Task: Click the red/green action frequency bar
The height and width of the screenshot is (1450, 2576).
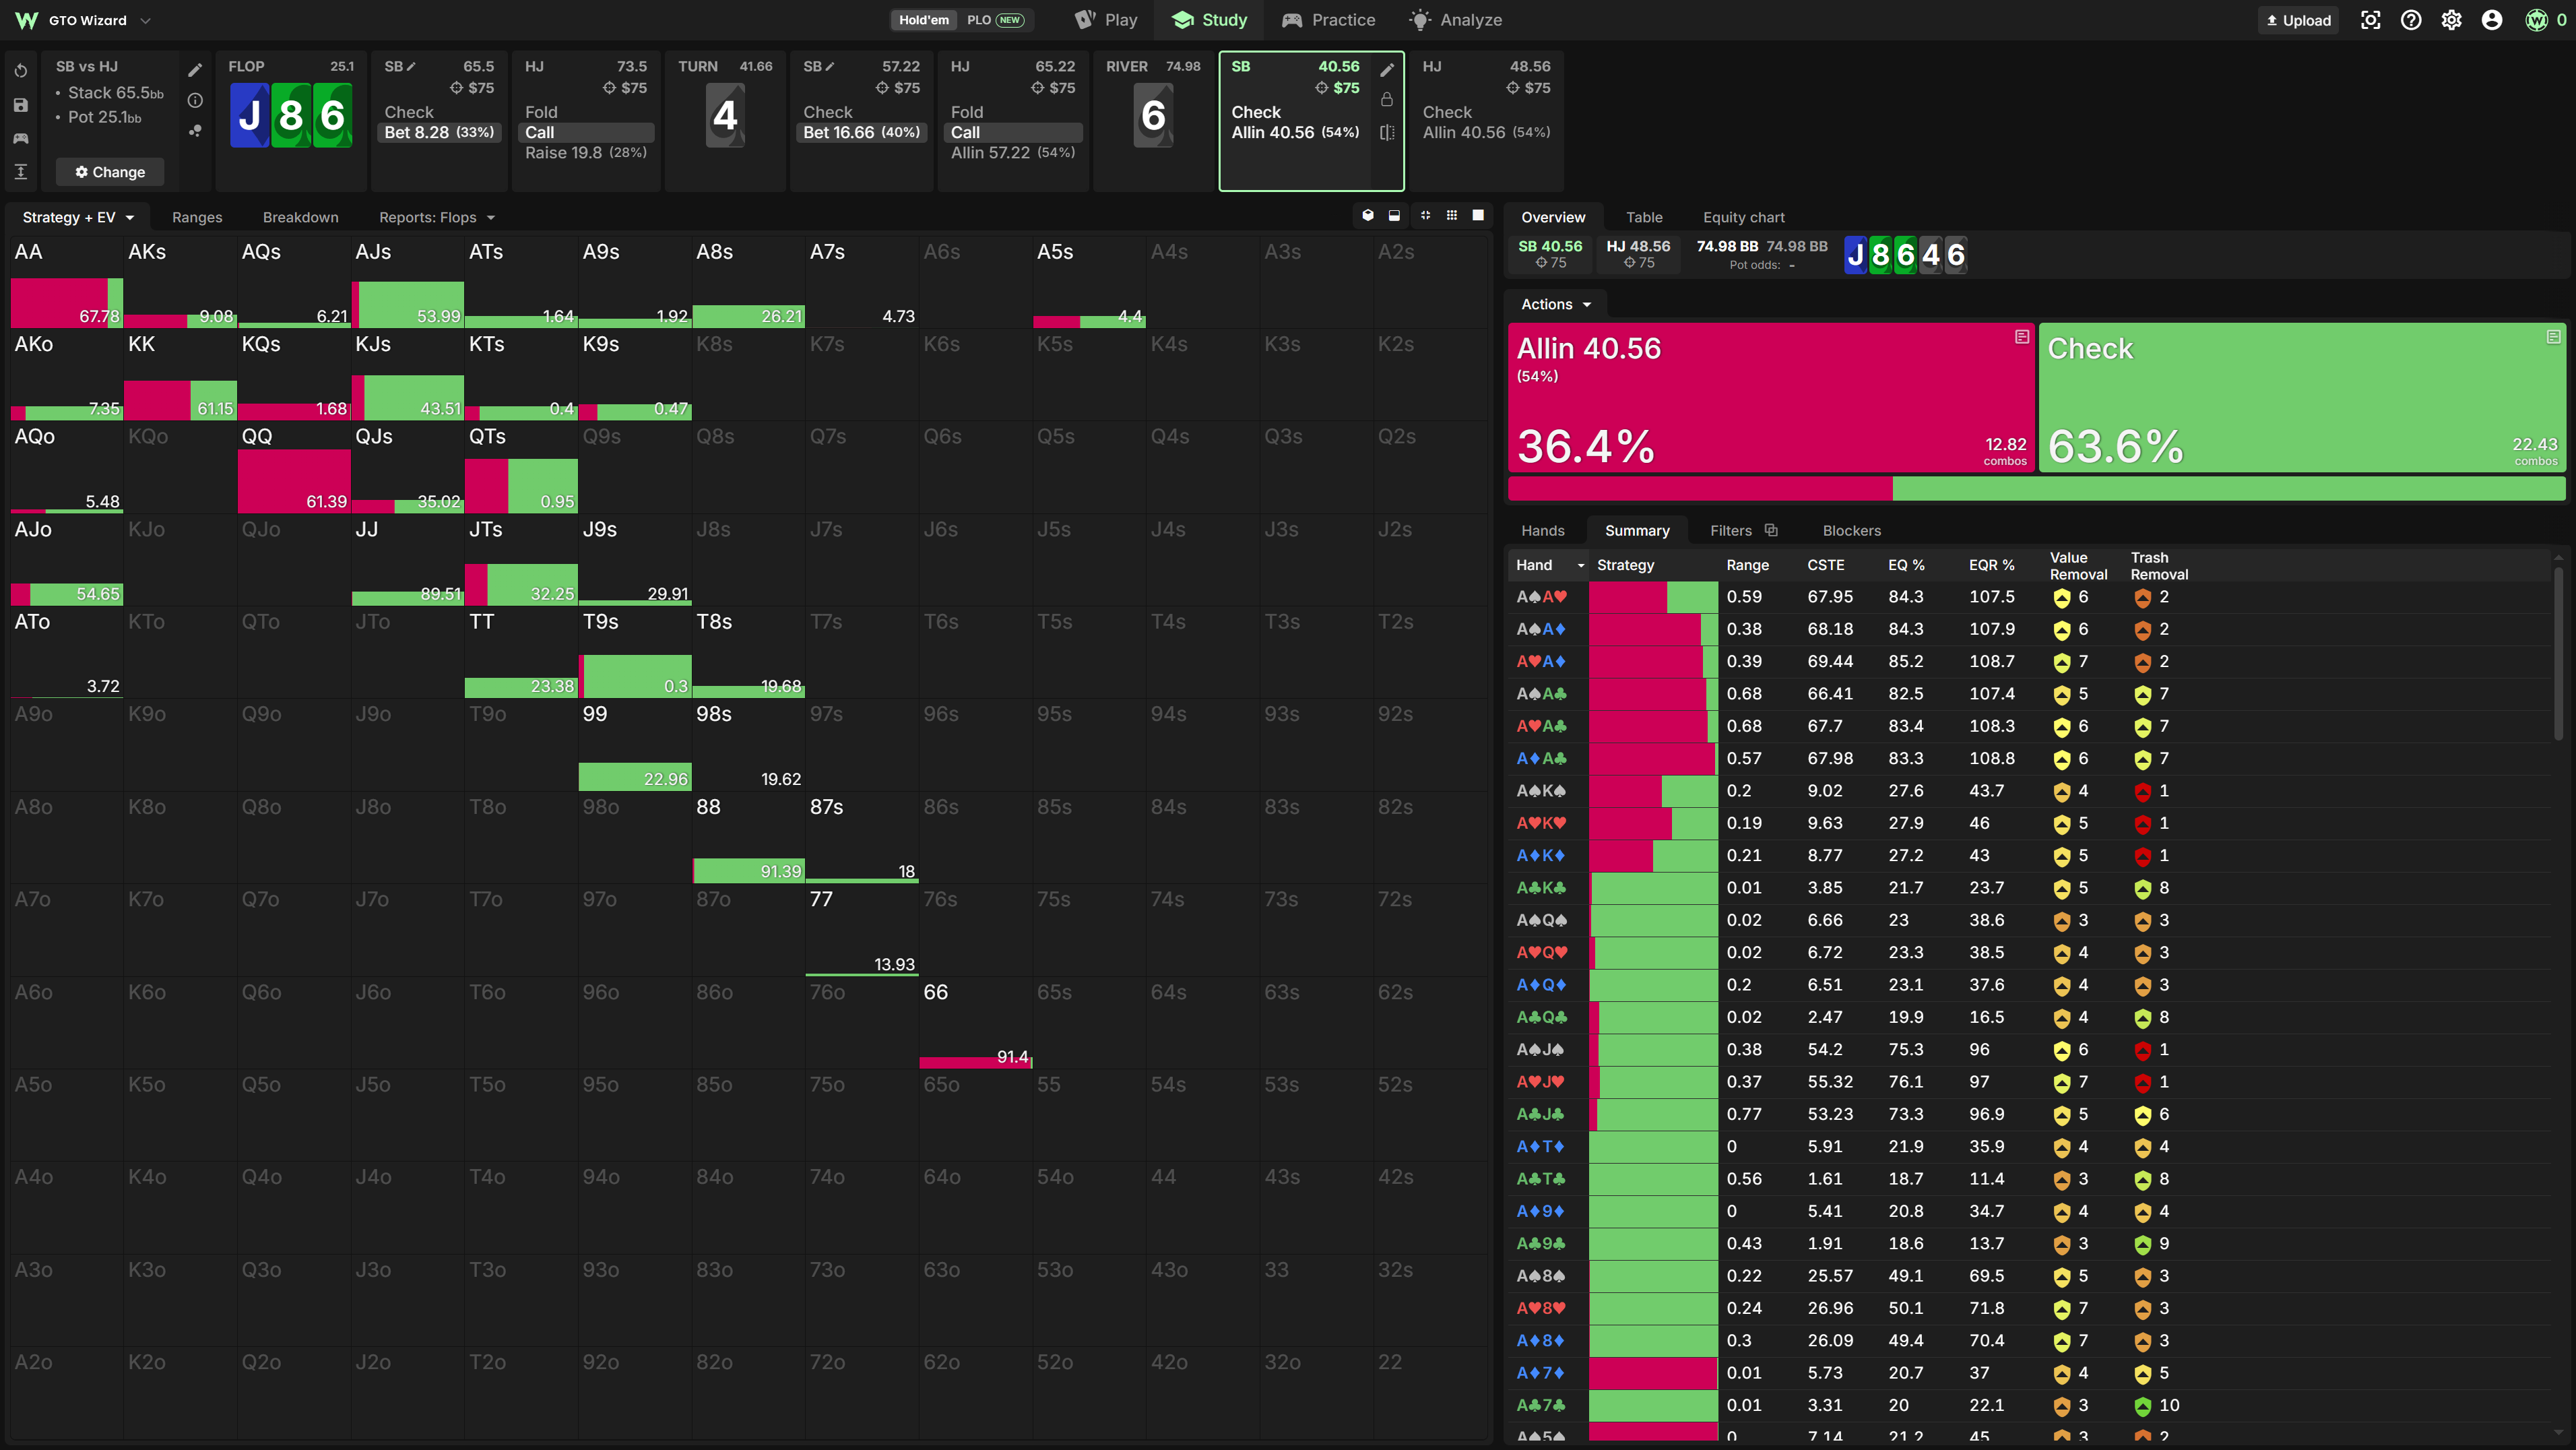Action: point(2036,488)
